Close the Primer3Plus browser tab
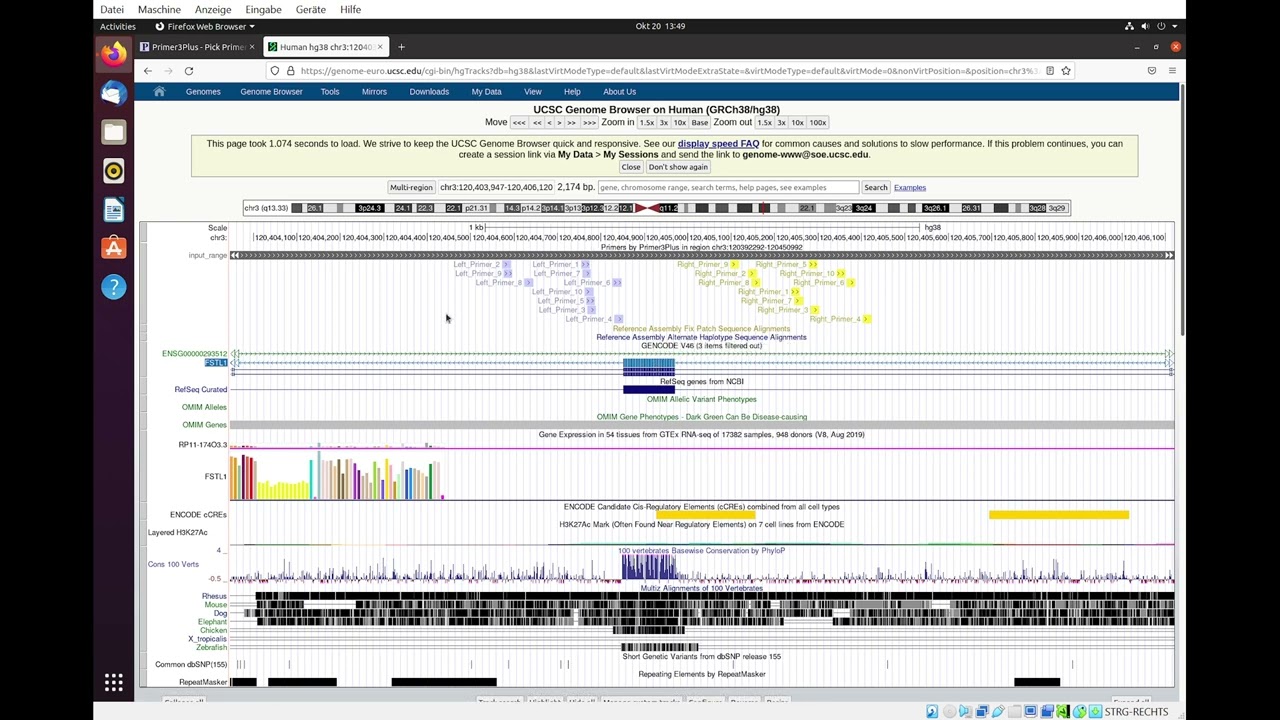This screenshot has width=1280, height=720. (251, 47)
